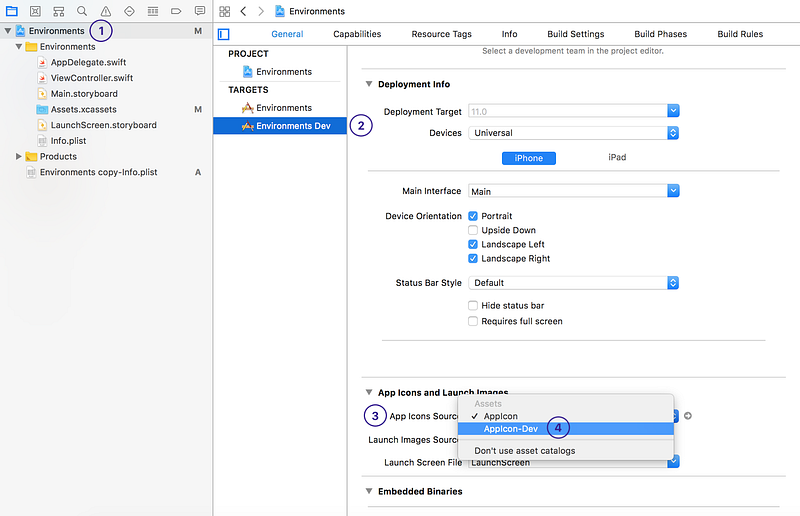This screenshot has width=800, height=516.
Task: Open the Find navigator magnifier icon
Action: click(x=82, y=11)
